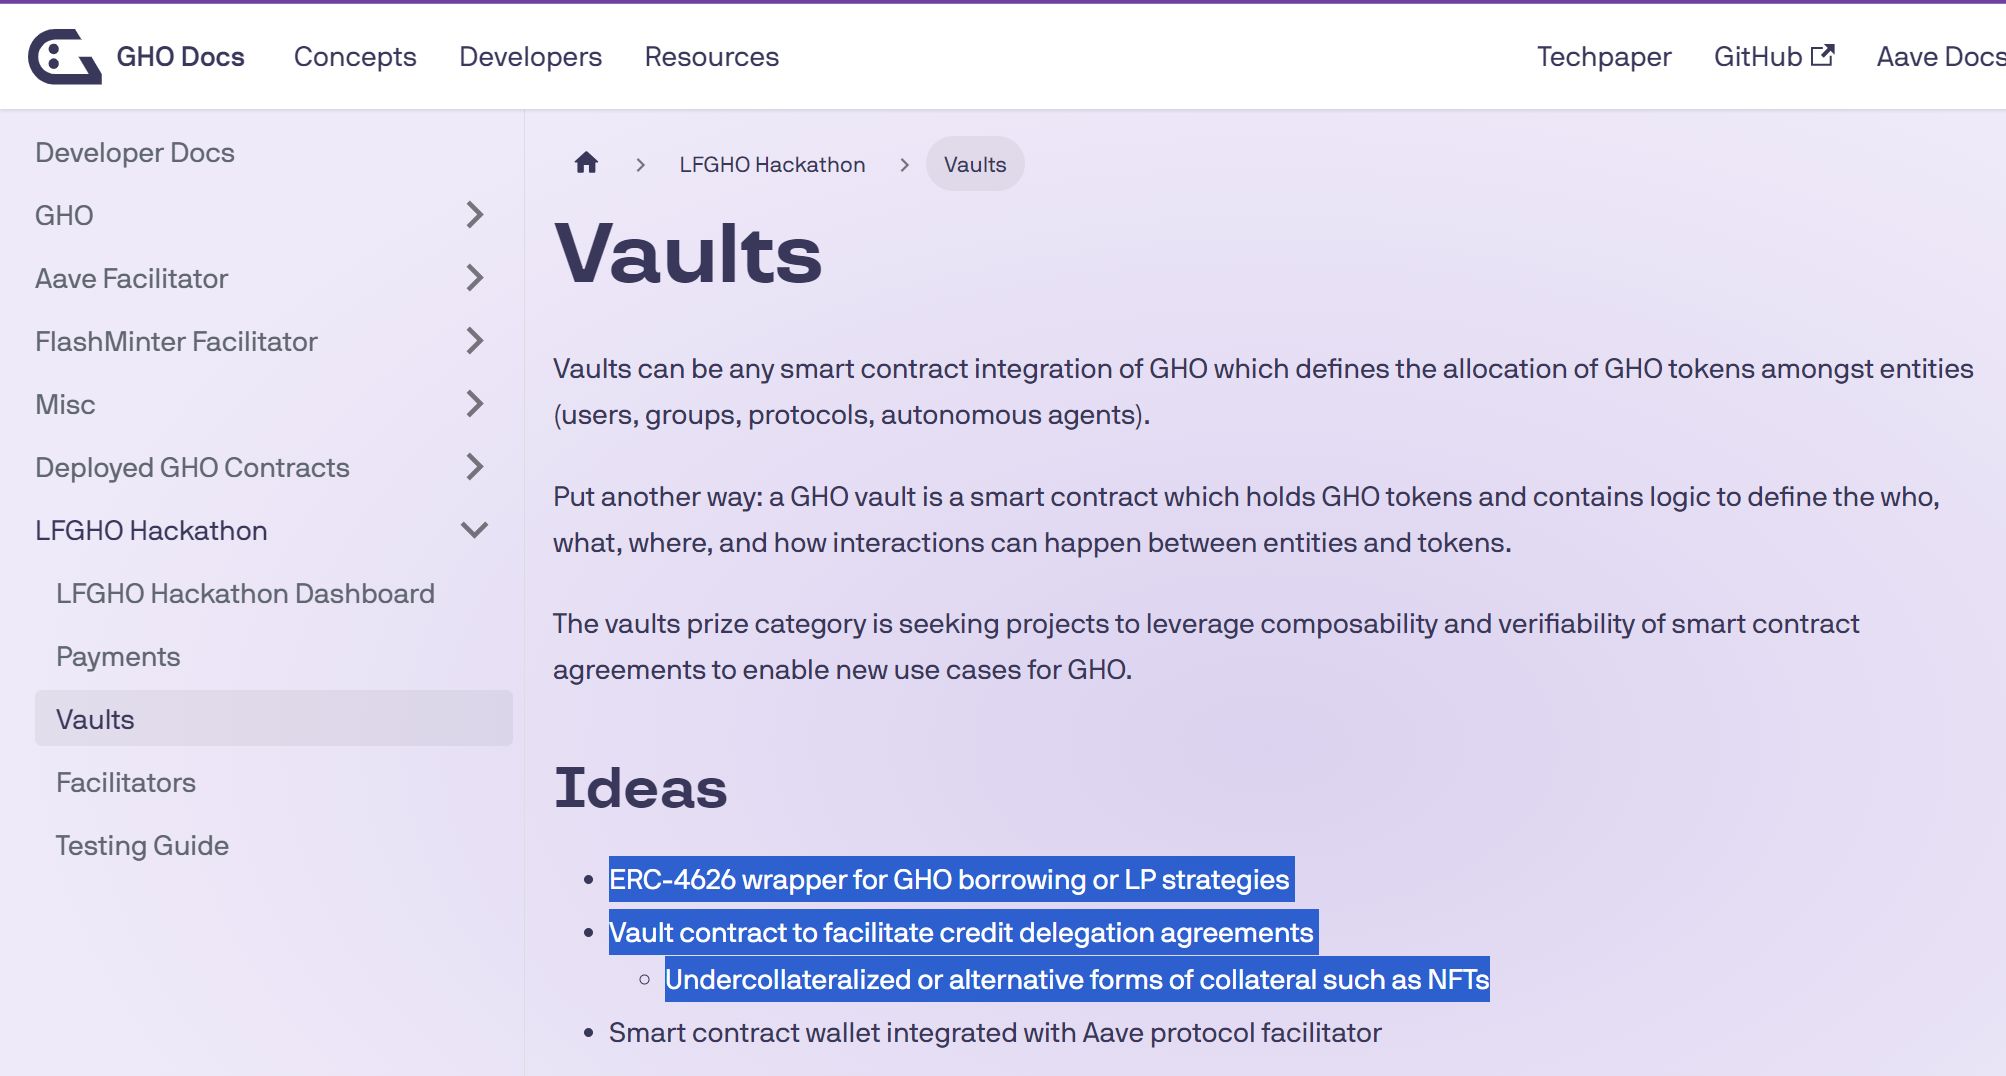Click the home breadcrumb icon
The width and height of the screenshot is (2006, 1076).
click(586, 163)
